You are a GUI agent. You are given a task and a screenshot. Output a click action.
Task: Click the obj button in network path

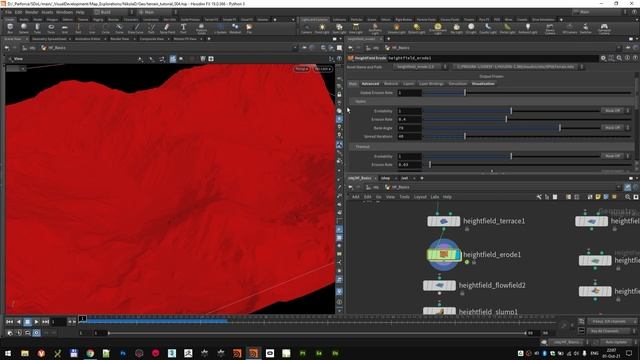click(x=376, y=187)
